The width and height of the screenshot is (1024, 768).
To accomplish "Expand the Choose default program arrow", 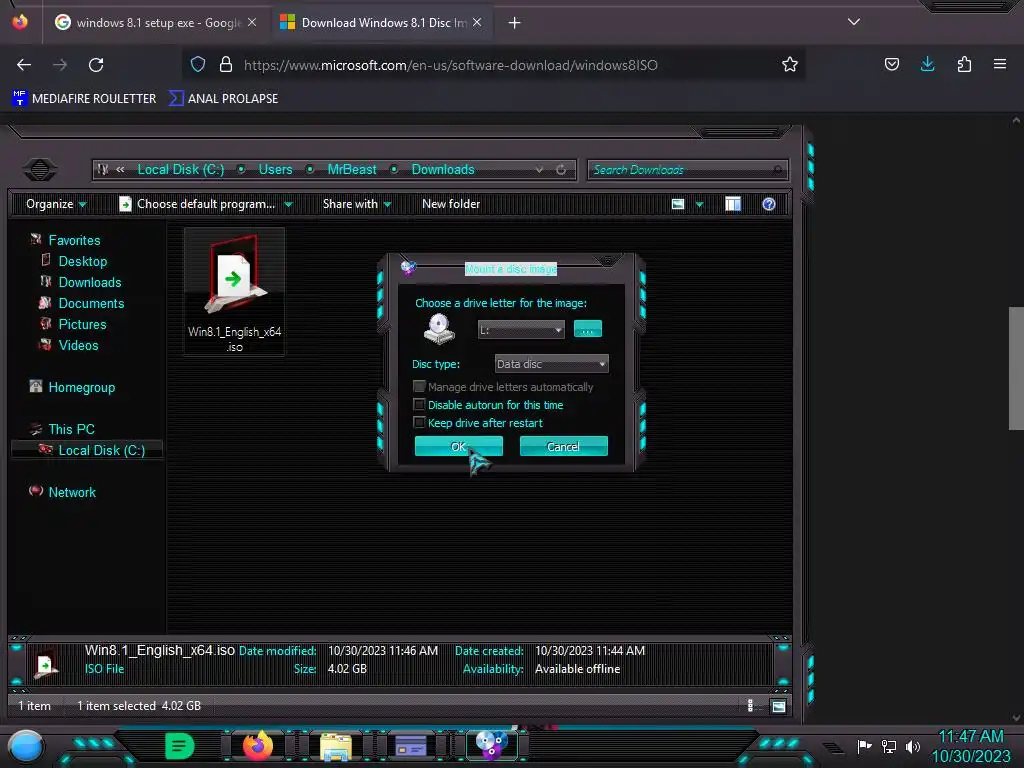I will pos(288,204).
